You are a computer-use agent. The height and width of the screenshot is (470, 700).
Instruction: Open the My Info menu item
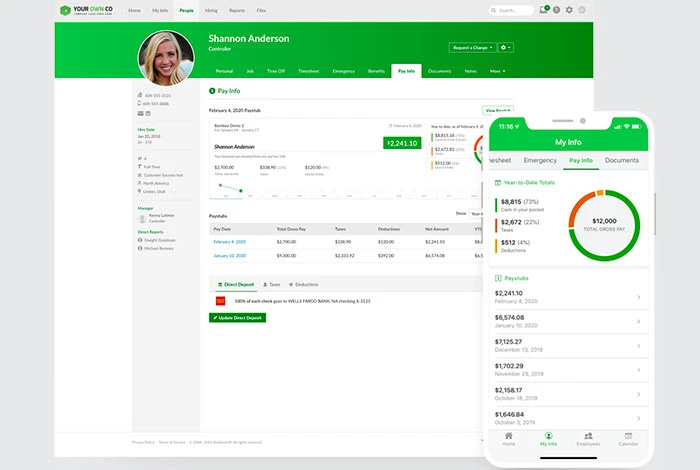pos(160,10)
